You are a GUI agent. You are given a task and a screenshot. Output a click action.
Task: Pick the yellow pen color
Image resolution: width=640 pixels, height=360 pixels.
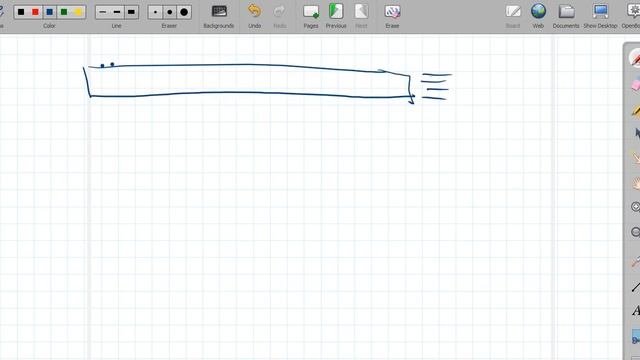78,12
